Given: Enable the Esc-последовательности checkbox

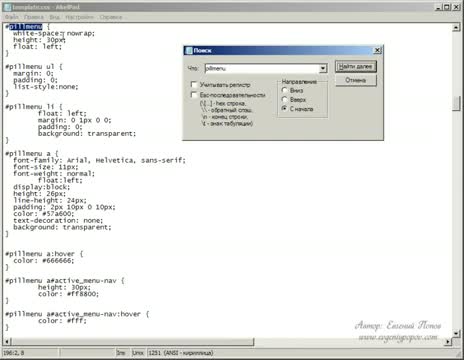Looking at the screenshot, I should pos(194,95).
